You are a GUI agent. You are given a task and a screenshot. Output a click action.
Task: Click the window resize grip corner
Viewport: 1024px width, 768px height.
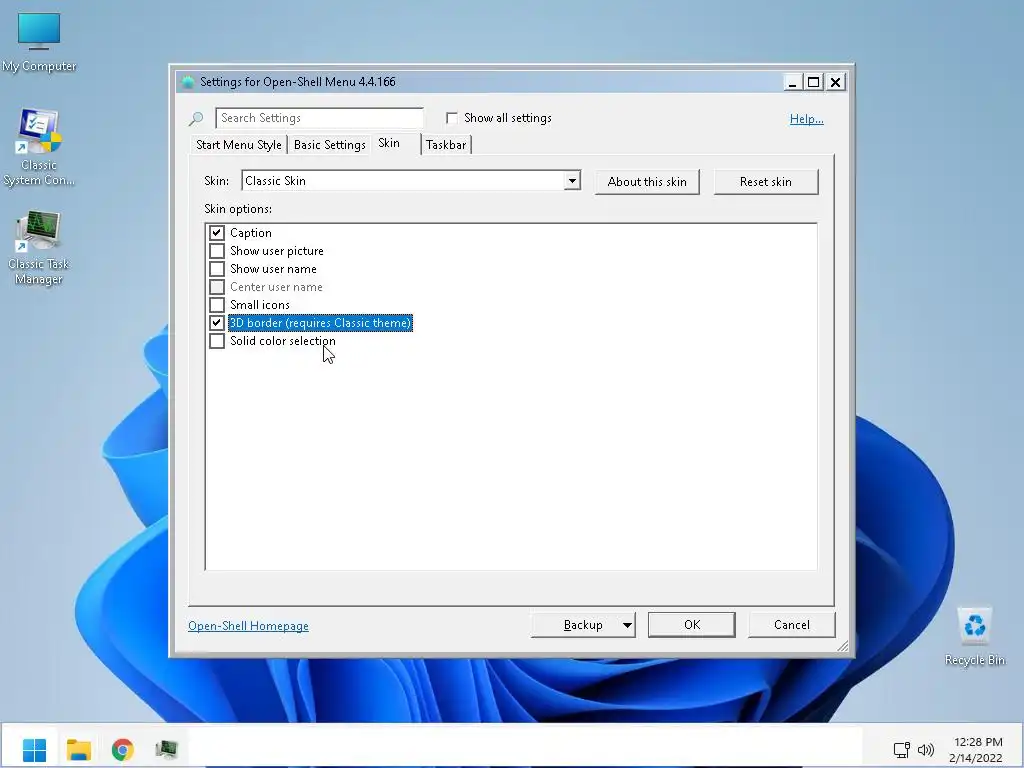click(x=842, y=647)
